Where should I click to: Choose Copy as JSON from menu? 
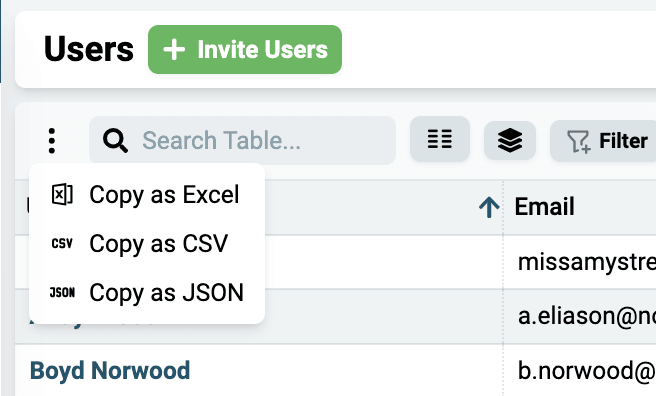click(147, 292)
